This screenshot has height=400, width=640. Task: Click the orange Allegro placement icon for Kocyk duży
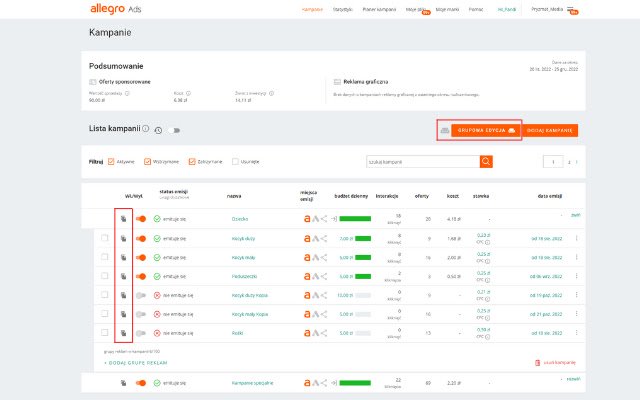pos(307,238)
